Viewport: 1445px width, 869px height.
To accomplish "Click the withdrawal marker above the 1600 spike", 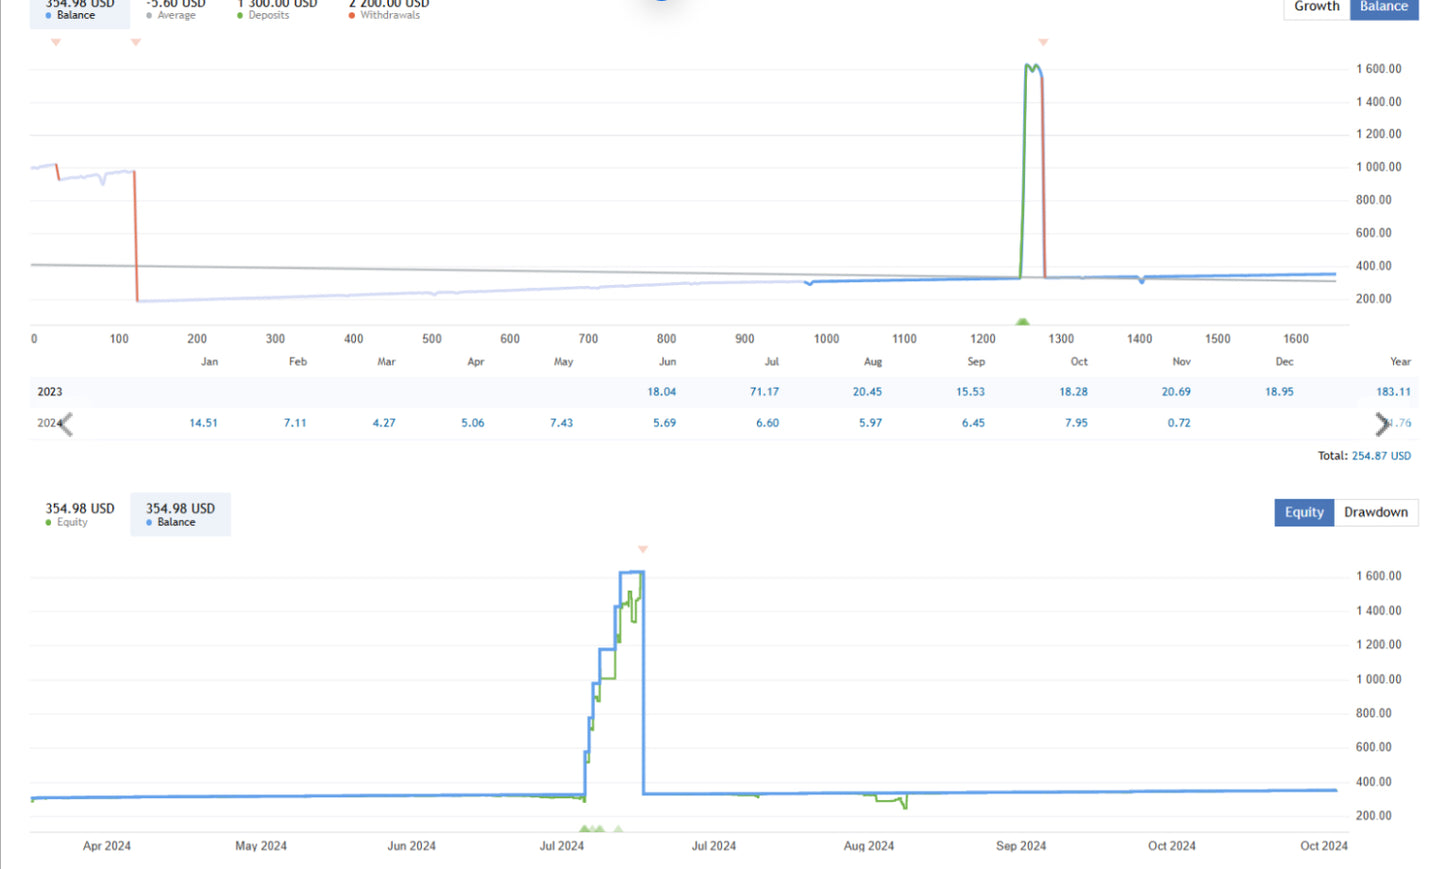I will coord(1043,42).
